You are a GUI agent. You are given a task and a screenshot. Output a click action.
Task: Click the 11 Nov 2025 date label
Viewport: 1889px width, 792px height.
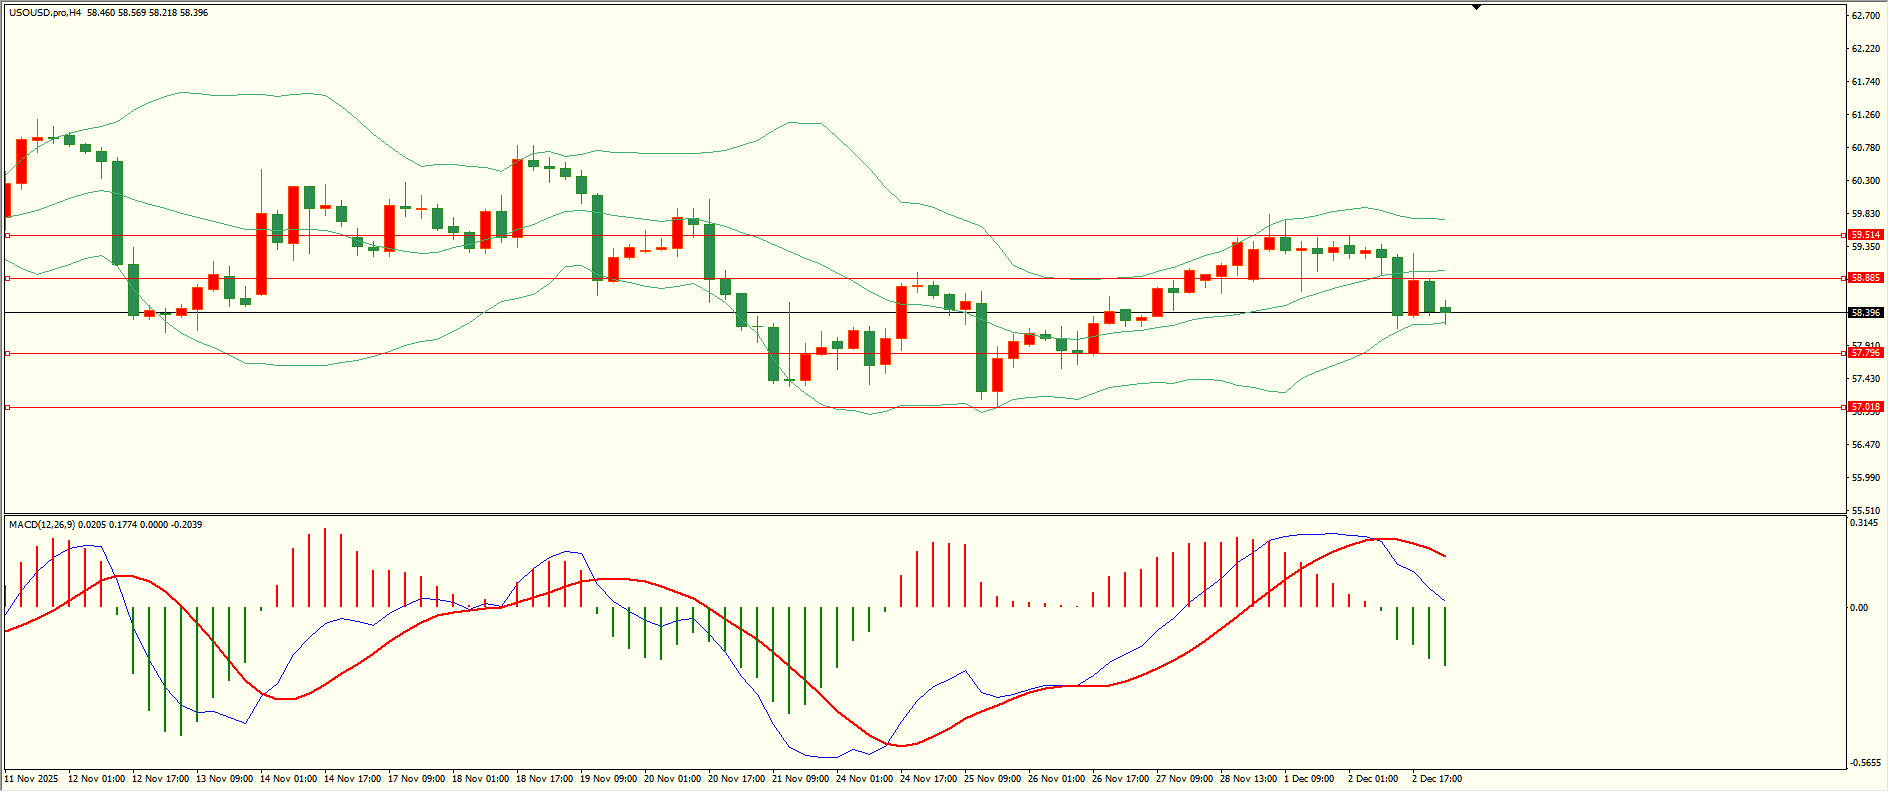31,779
